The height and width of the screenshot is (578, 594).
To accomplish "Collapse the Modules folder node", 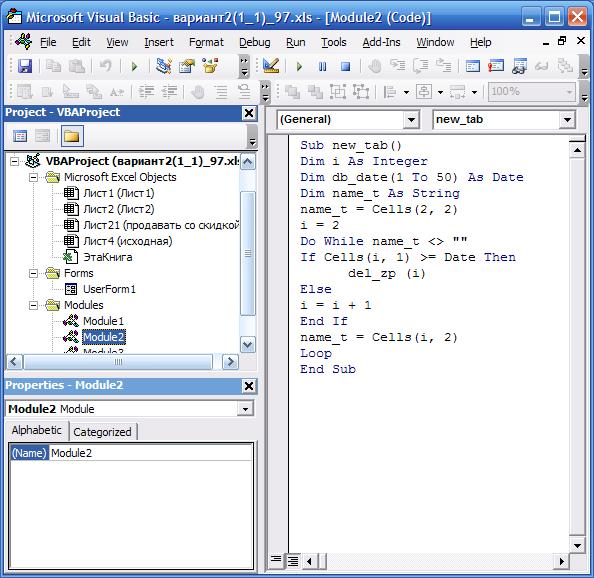I will point(33,305).
